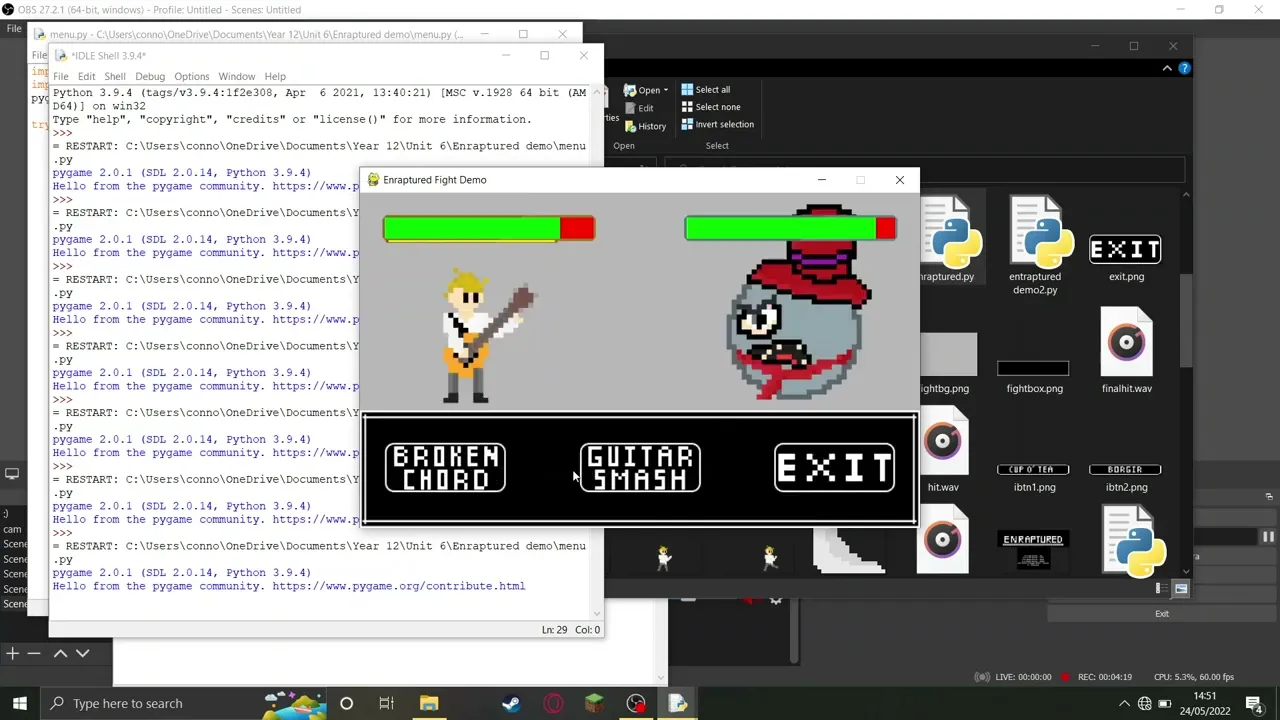This screenshot has width=1280, height=720.
Task: Open the Windows Start menu
Action: (x=20, y=703)
